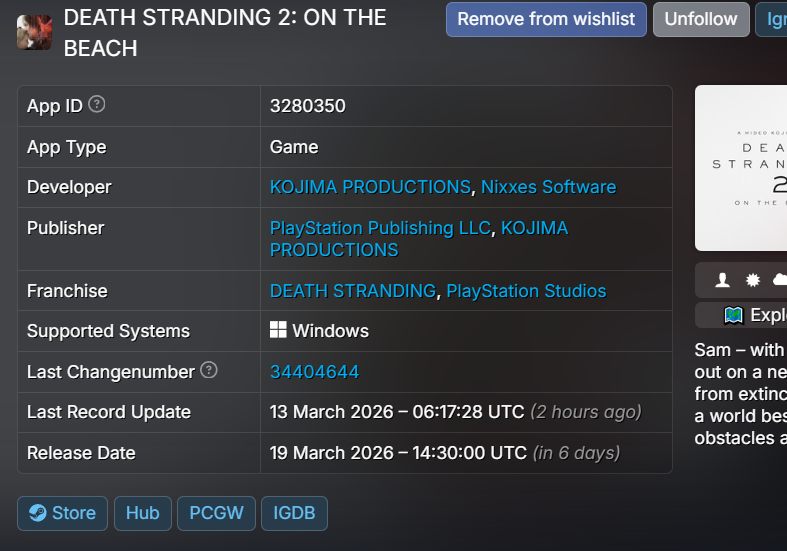This screenshot has width=787, height=551.
Task: Open the PlayStation Publishing LLC publisher link
Action: tap(380, 228)
